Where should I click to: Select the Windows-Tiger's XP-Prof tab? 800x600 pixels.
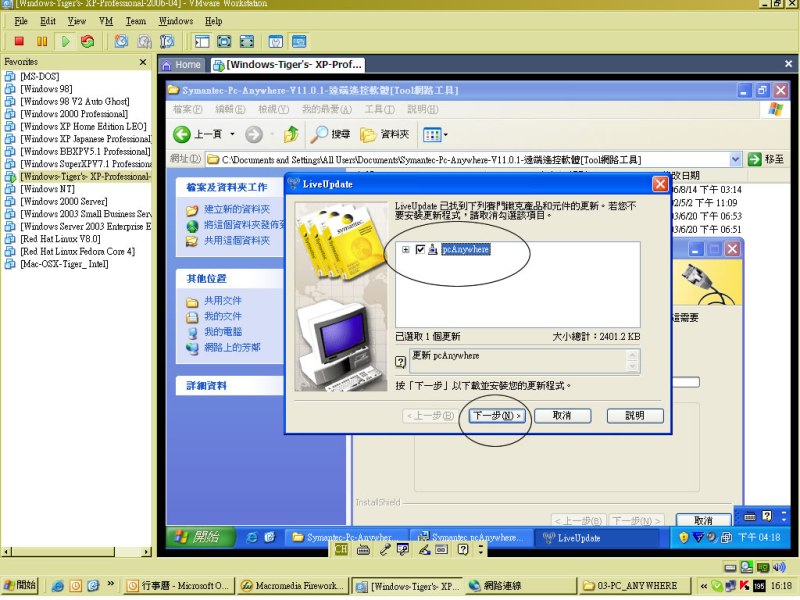point(287,65)
